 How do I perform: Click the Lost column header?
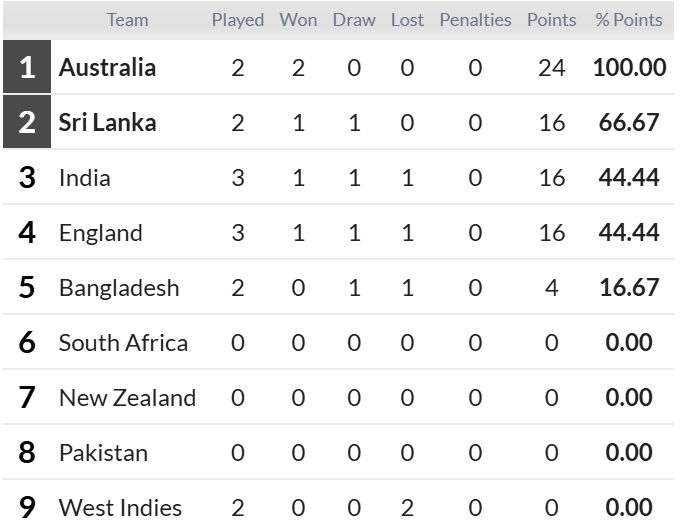click(407, 20)
